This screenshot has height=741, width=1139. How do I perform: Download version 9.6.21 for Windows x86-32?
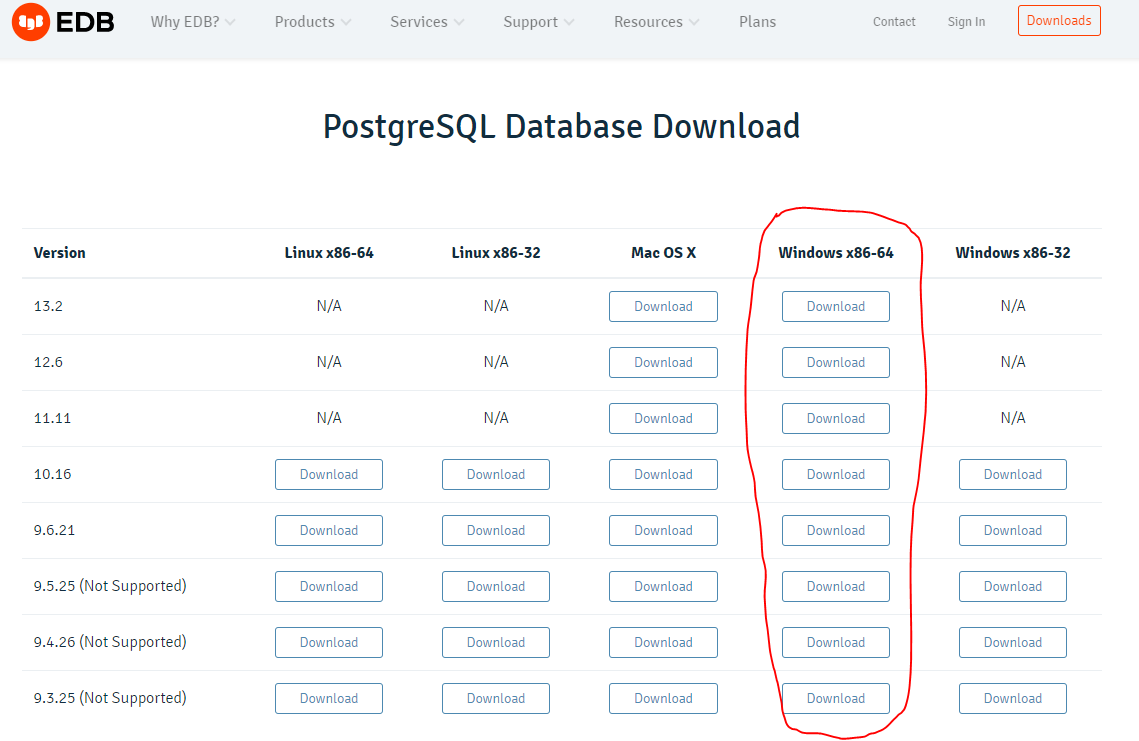(1013, 530)
